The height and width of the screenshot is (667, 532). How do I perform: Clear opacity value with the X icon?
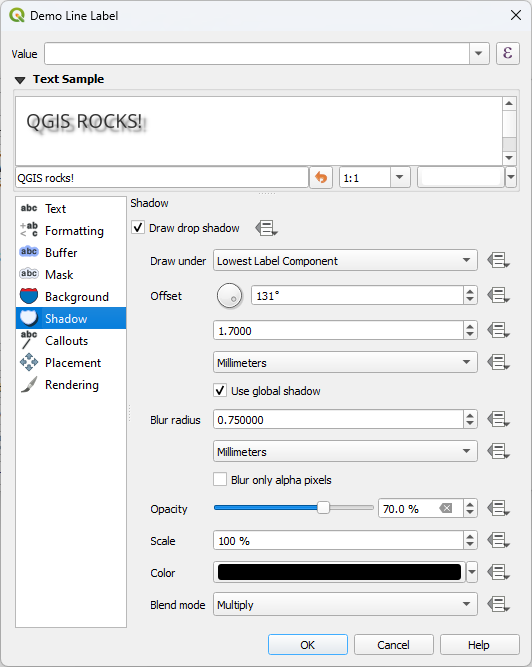(446, 508)
